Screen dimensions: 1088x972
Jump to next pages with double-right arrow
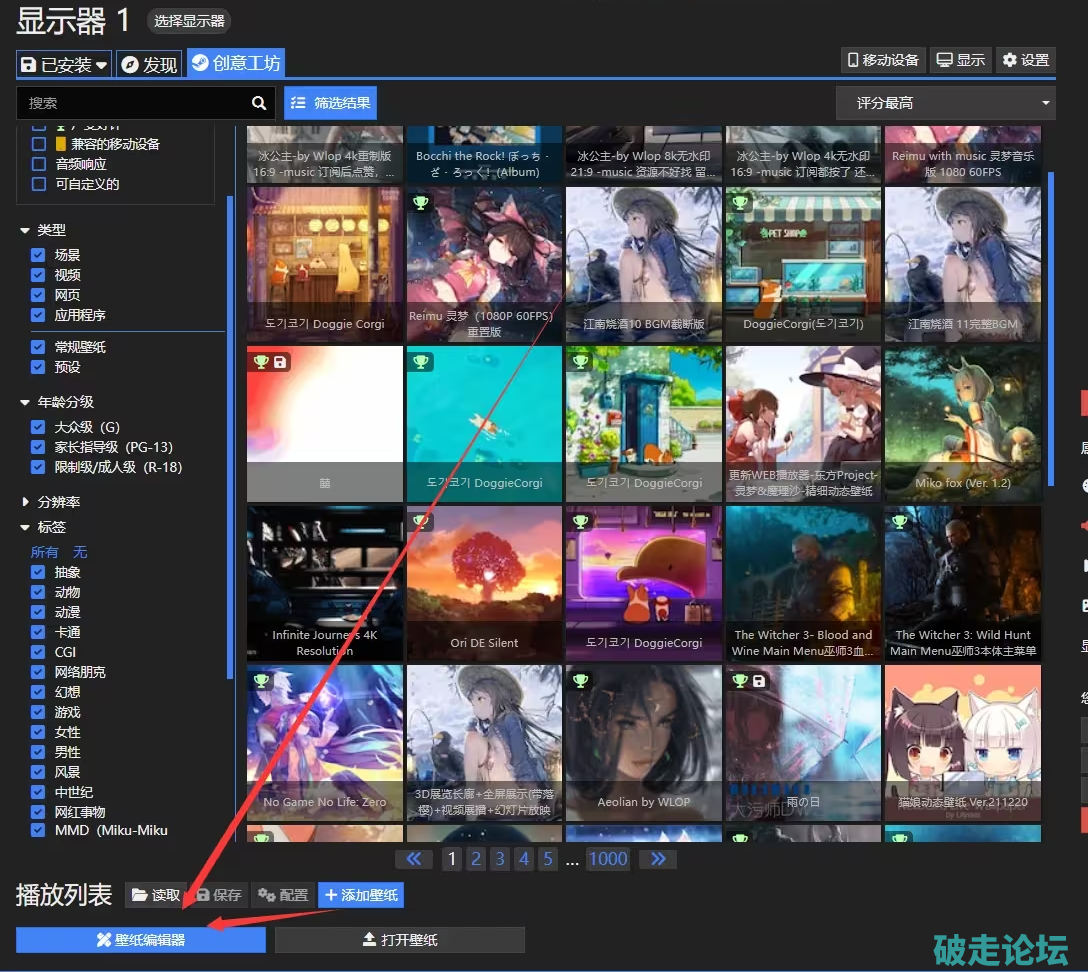coord(657,859)
